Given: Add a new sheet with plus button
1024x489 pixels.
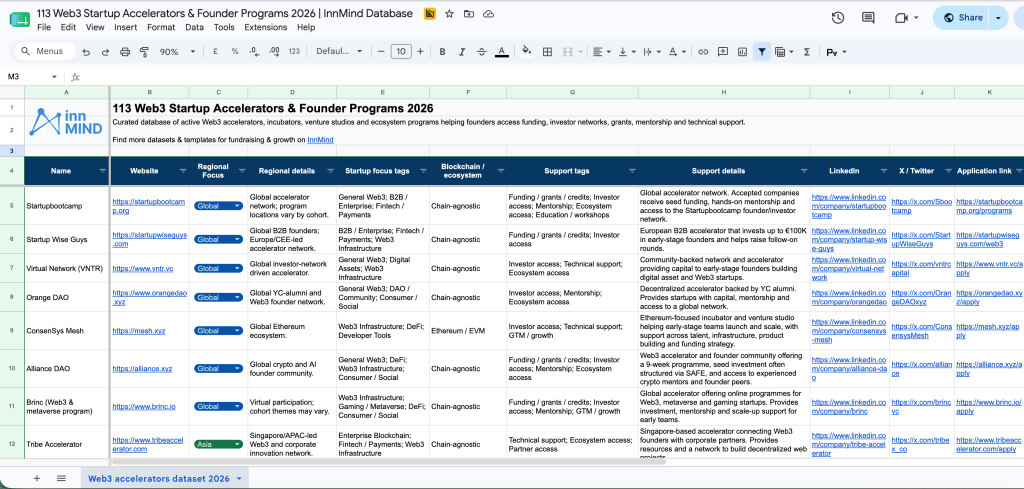Looking at the screenshot, I should (37, 479).
